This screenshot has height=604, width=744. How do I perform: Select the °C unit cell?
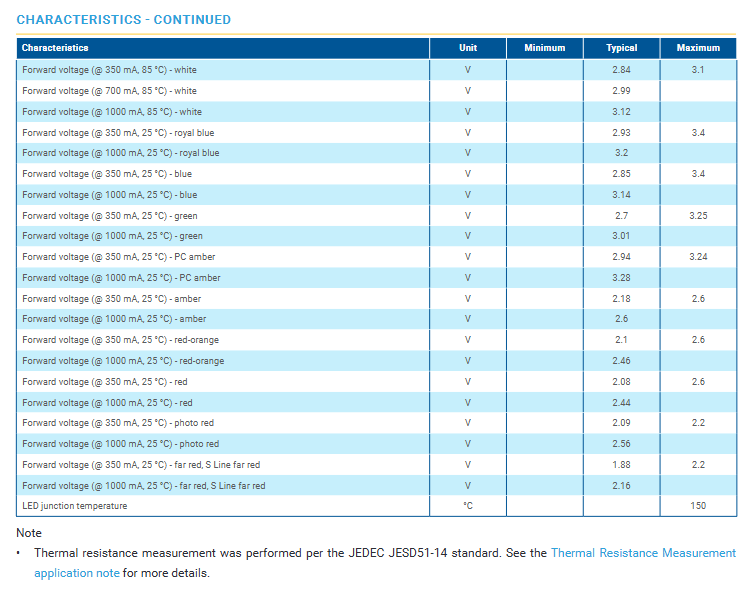468,506
